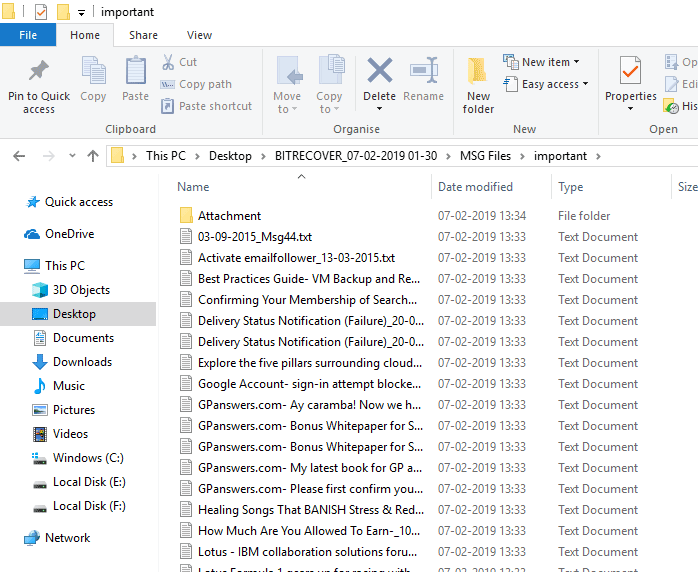
Task: Open the File menu tab
Action: (x=28, y=35)
